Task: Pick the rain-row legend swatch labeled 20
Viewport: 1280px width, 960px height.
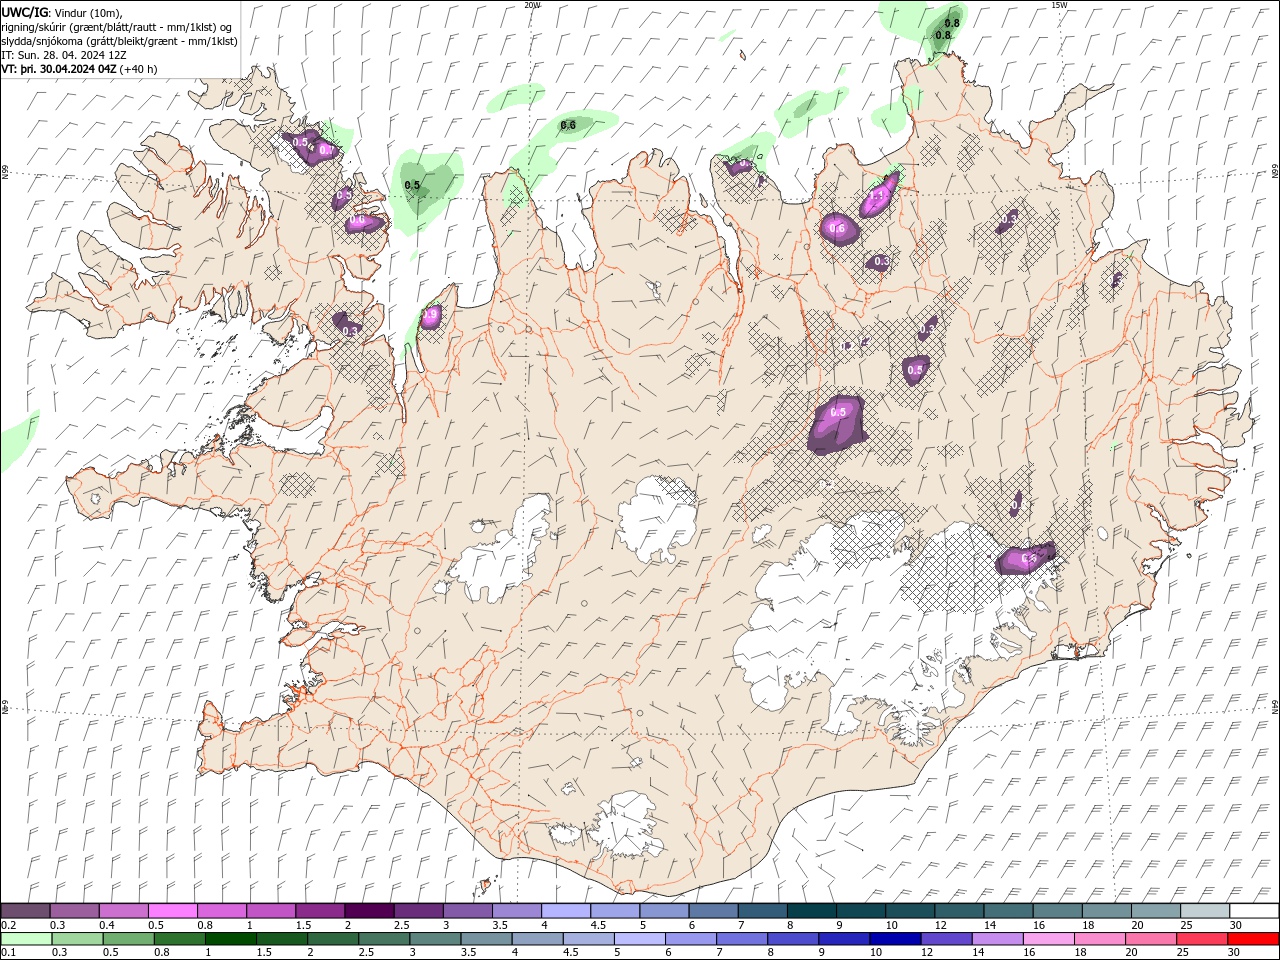Action: tap(1151, 939)
